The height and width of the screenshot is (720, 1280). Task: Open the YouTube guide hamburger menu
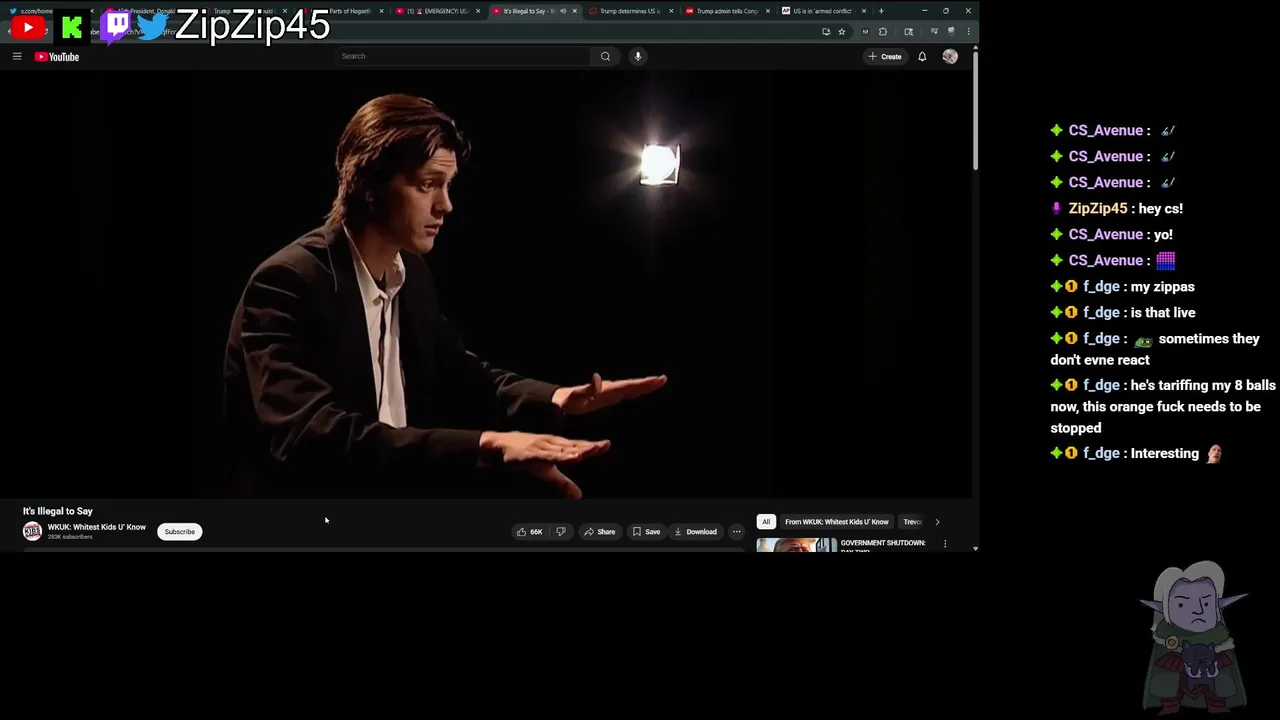click(x=17, y=57)
